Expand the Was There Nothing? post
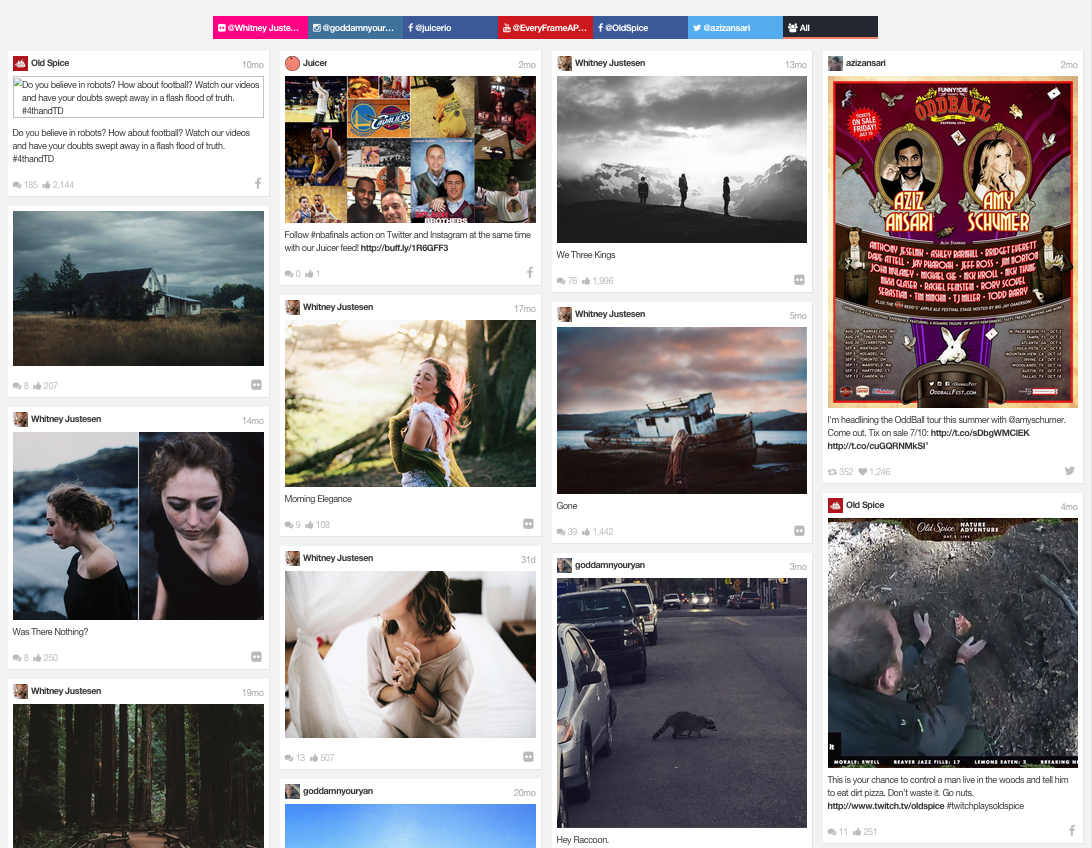This screenshot has height=848, width=1092. (258, 657)
